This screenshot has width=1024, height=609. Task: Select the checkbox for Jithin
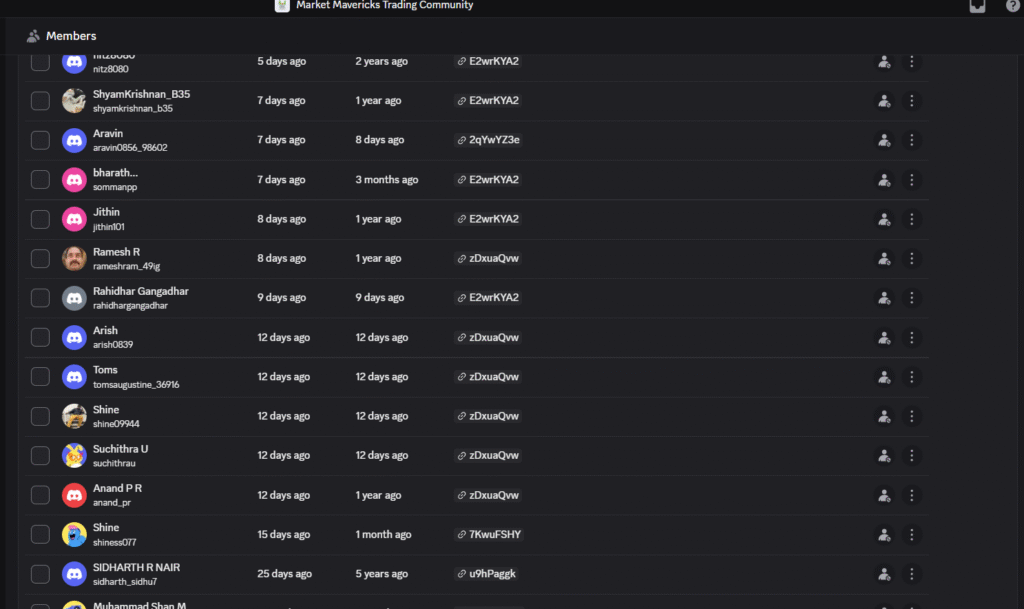click(x=40, y=219)
